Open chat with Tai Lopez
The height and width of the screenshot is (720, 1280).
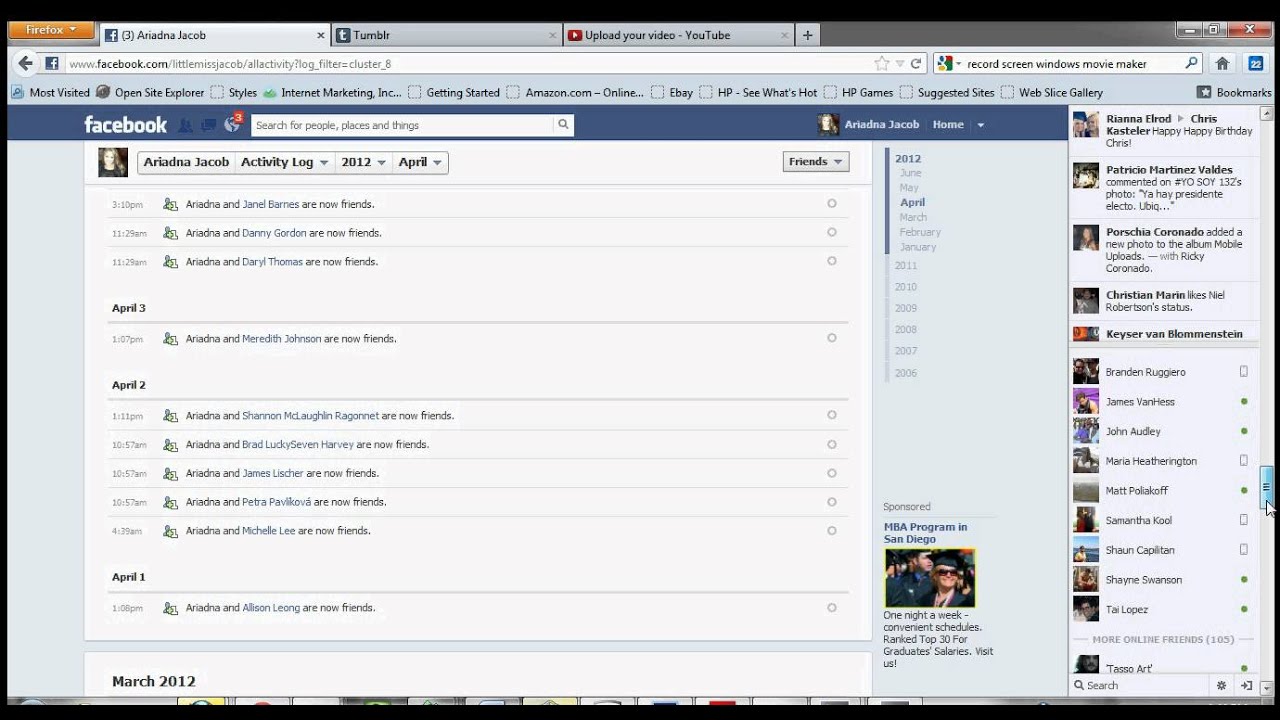[1163, 609]
